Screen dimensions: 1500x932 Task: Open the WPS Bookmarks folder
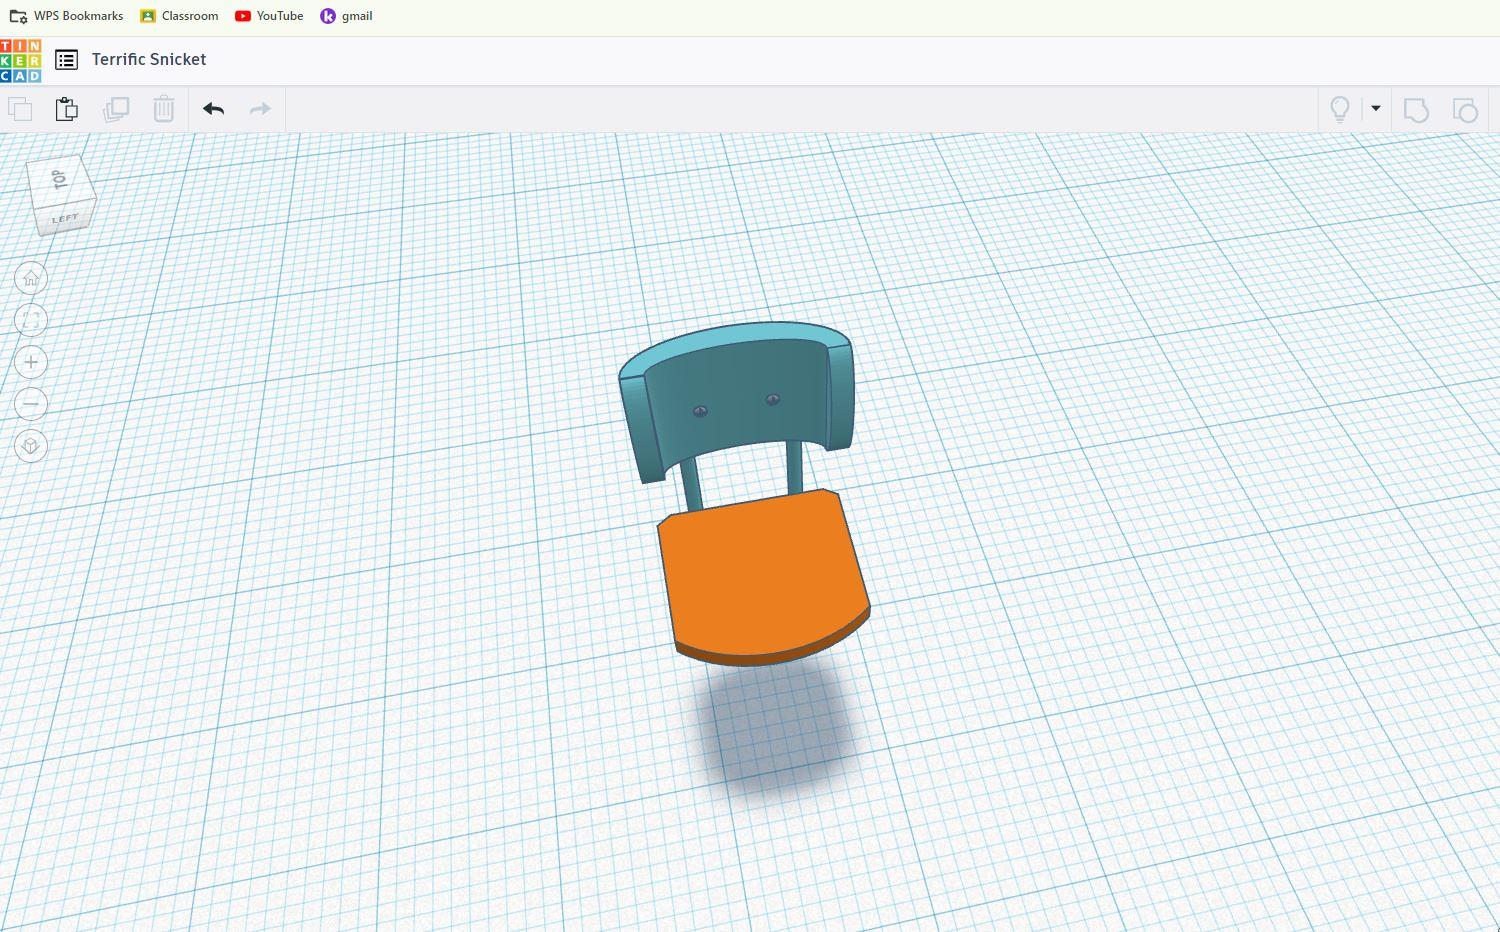(66, 16)
